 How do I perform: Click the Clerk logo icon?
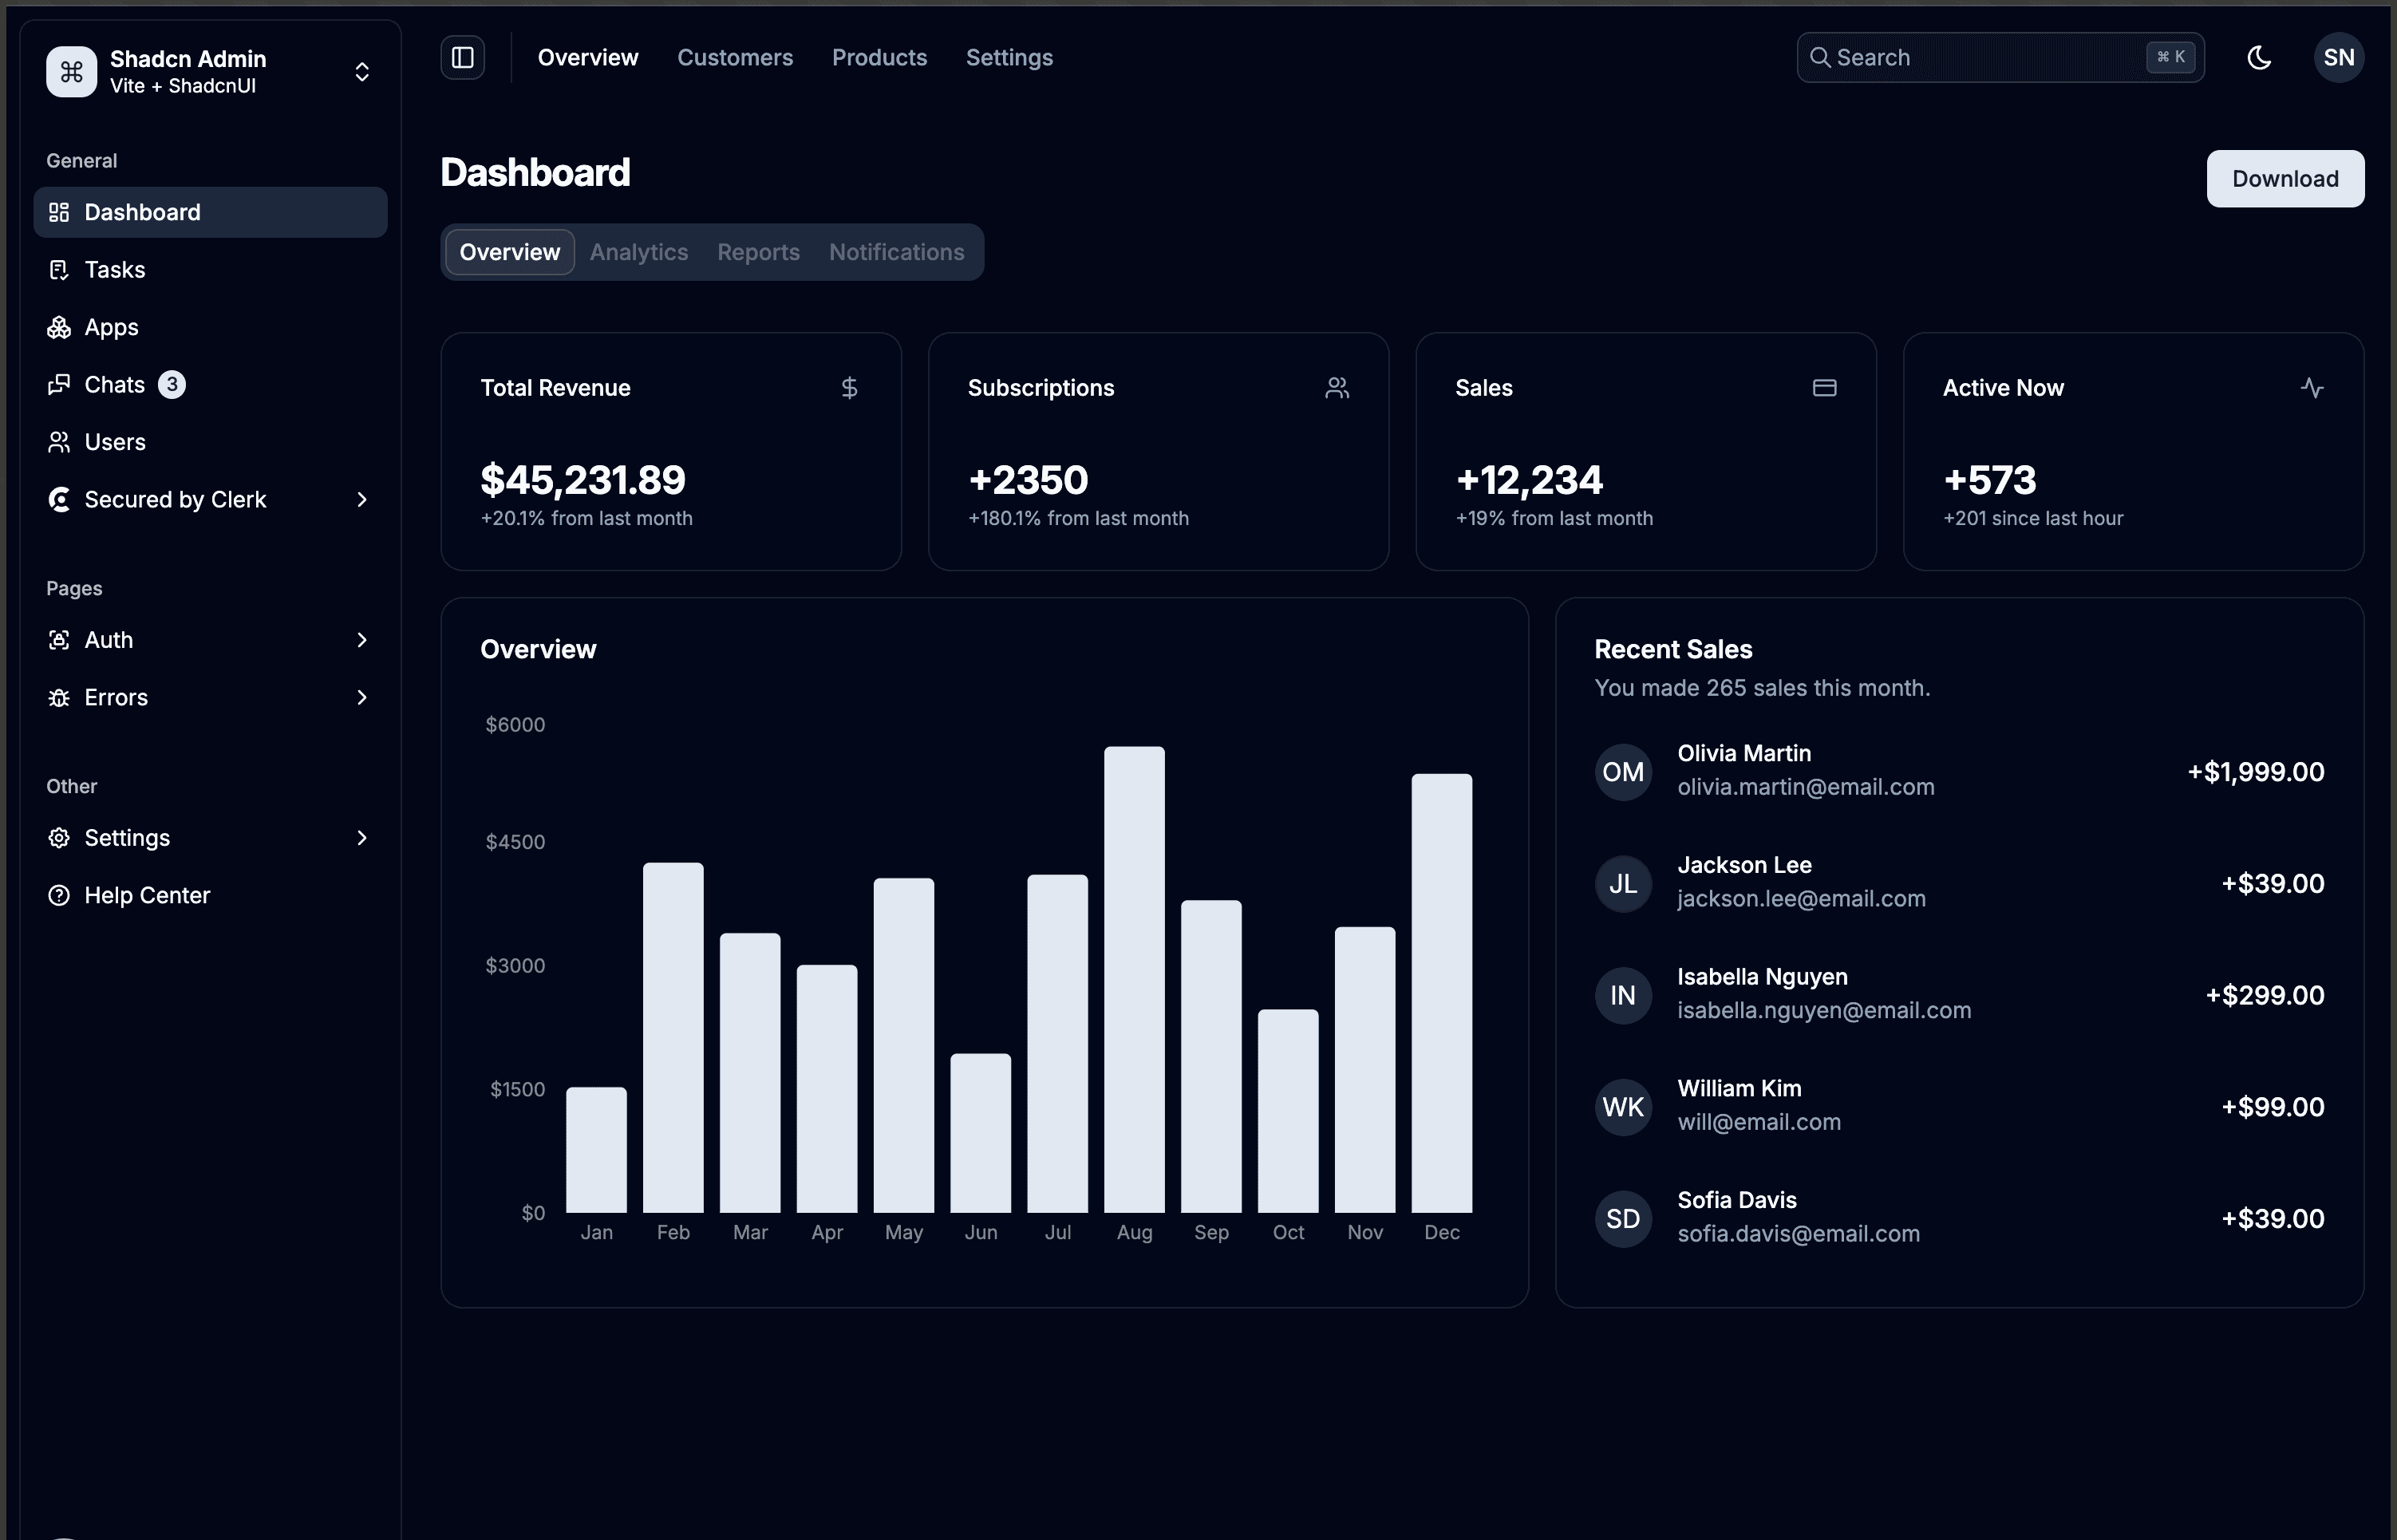[59, 500]
